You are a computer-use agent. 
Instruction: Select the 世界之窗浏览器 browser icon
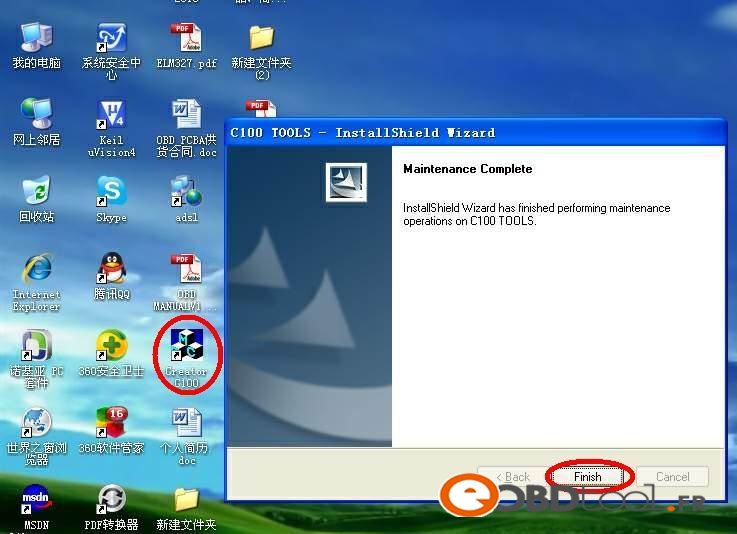(x=36, y=422)
